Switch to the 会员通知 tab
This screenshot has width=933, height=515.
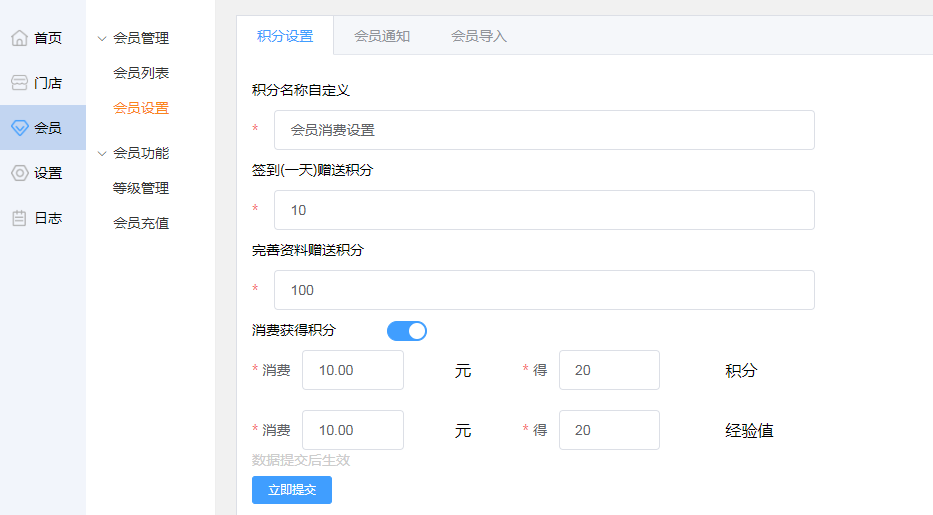382,36
